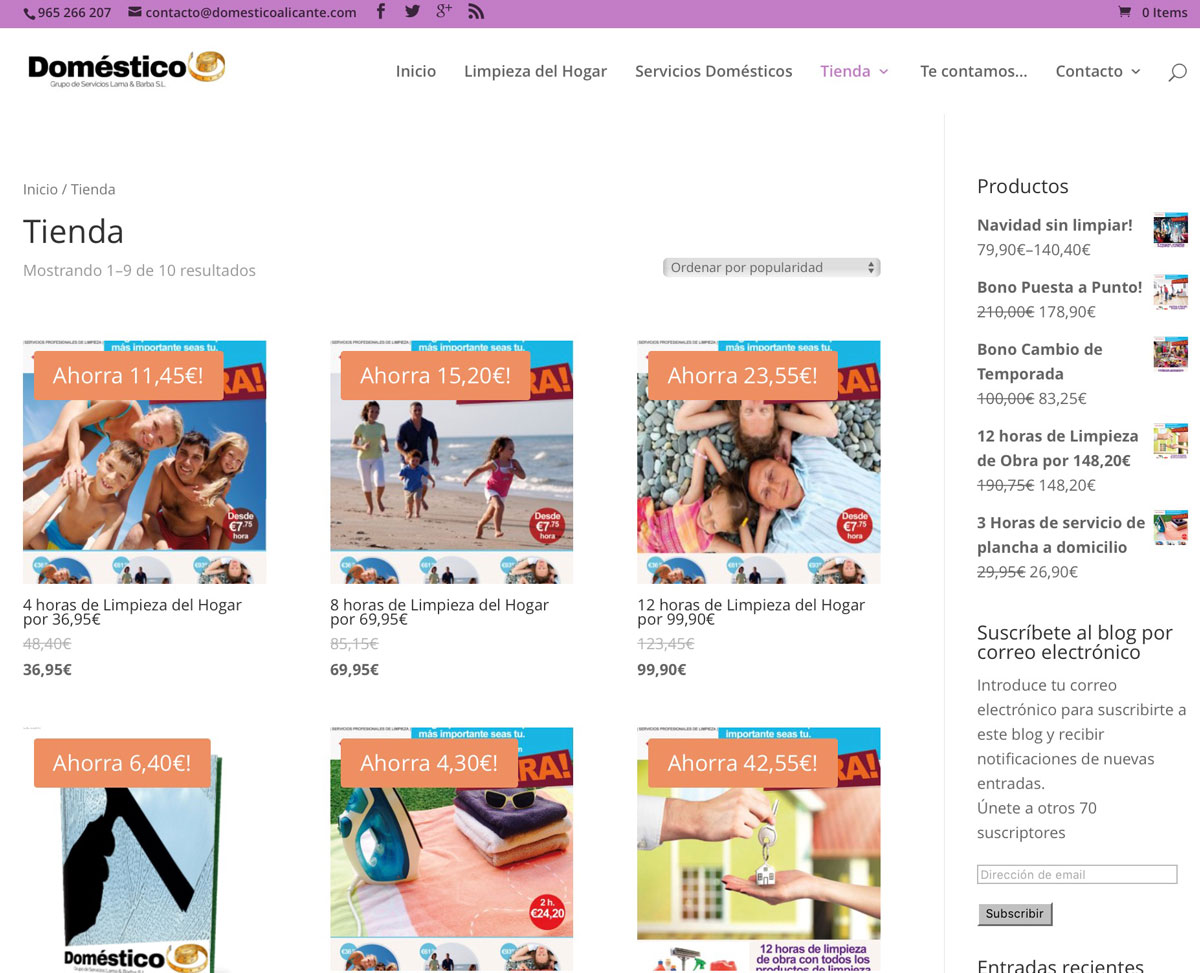1200x973 pixels.
Task: Click the search magnifier icon
Action: 1178,72
